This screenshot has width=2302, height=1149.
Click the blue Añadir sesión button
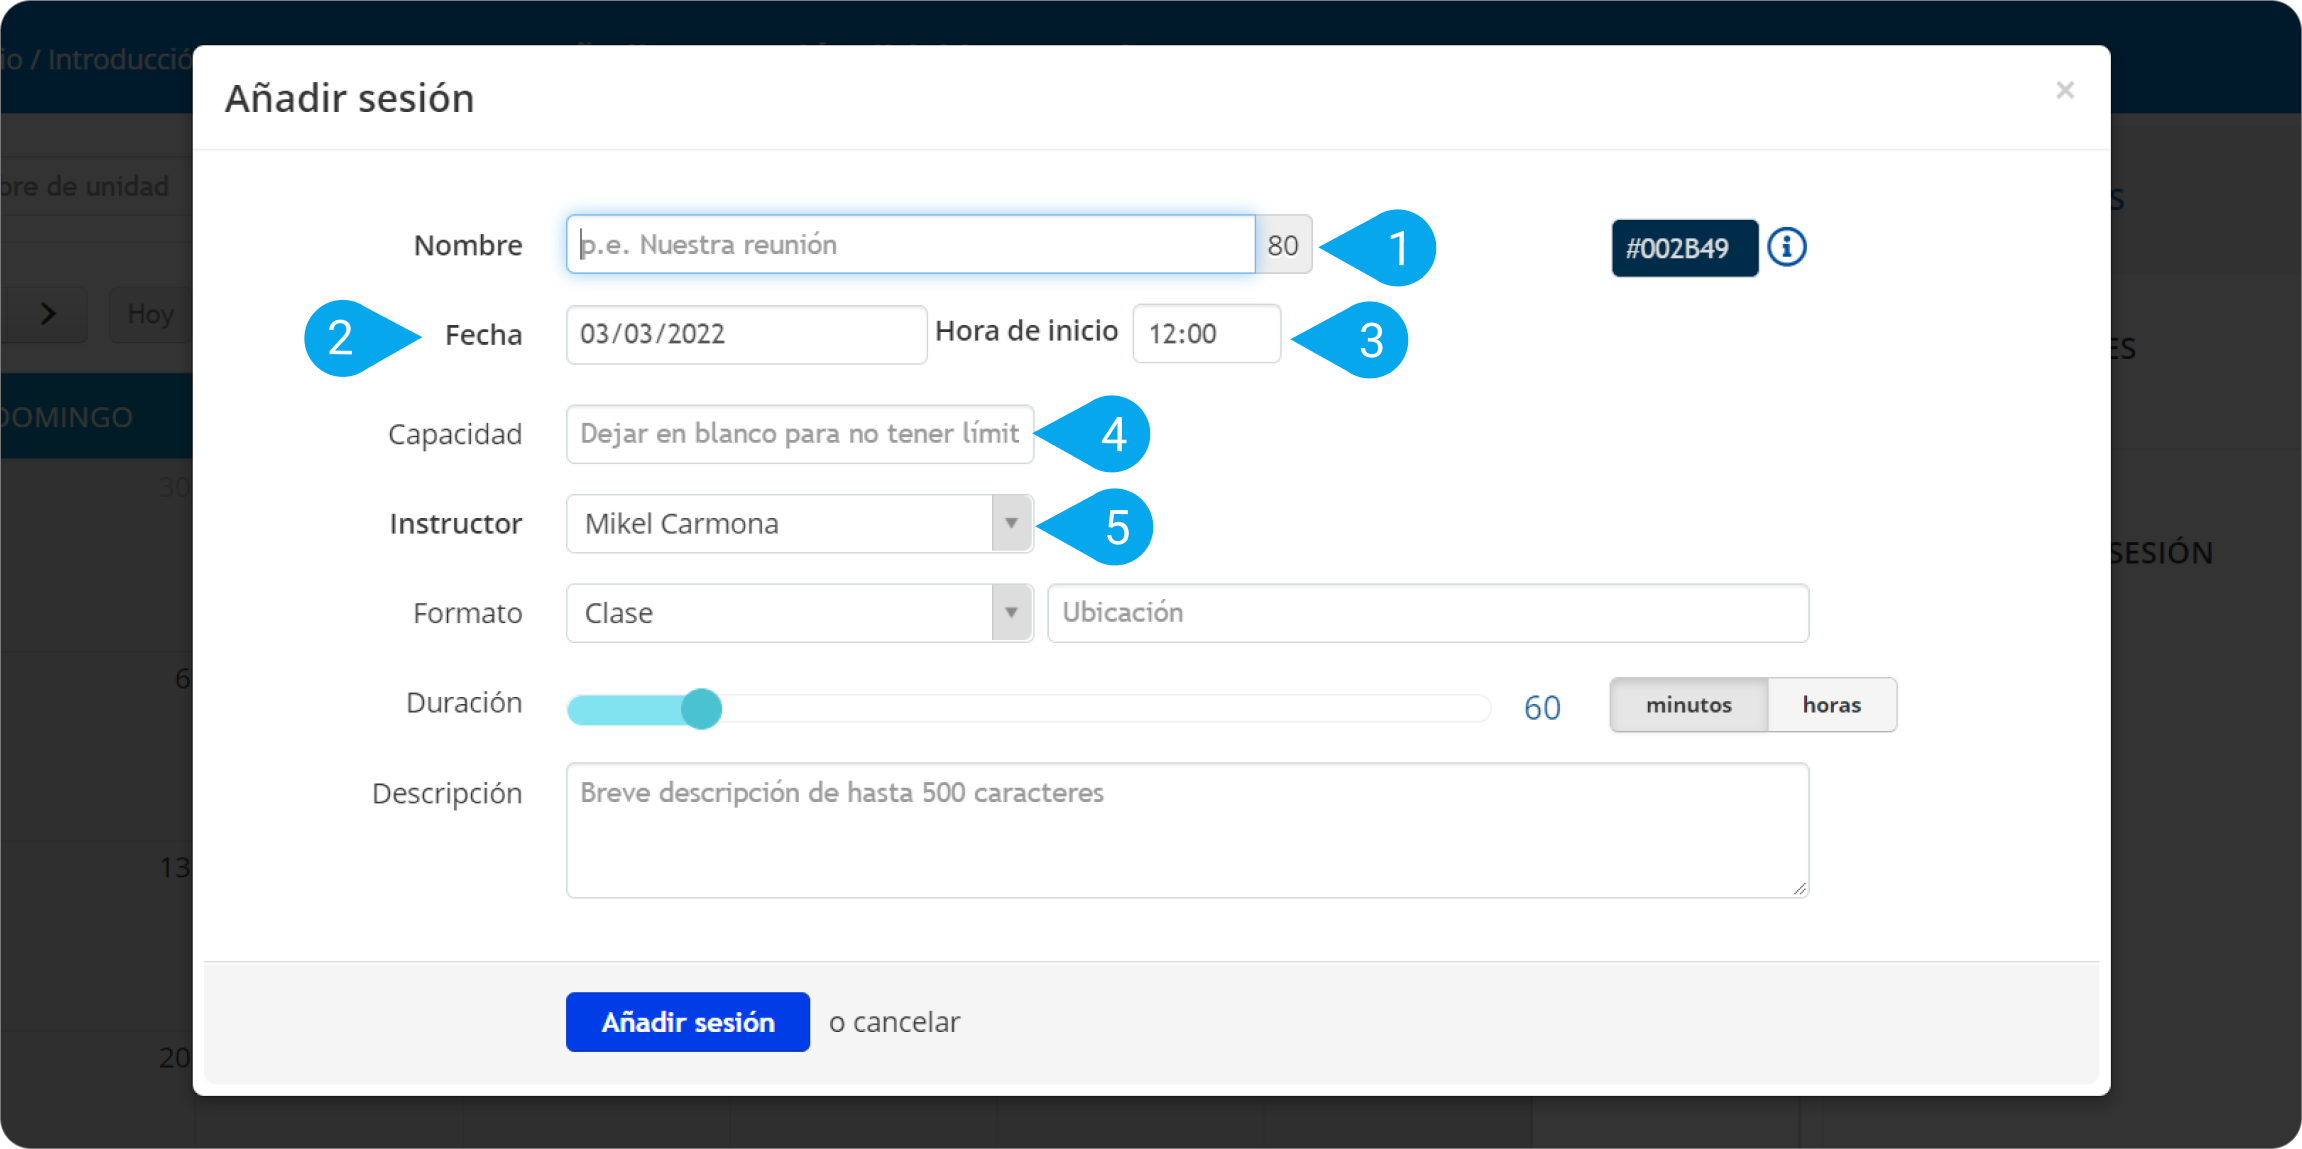pyautogui.click(x=688, y=1022)
